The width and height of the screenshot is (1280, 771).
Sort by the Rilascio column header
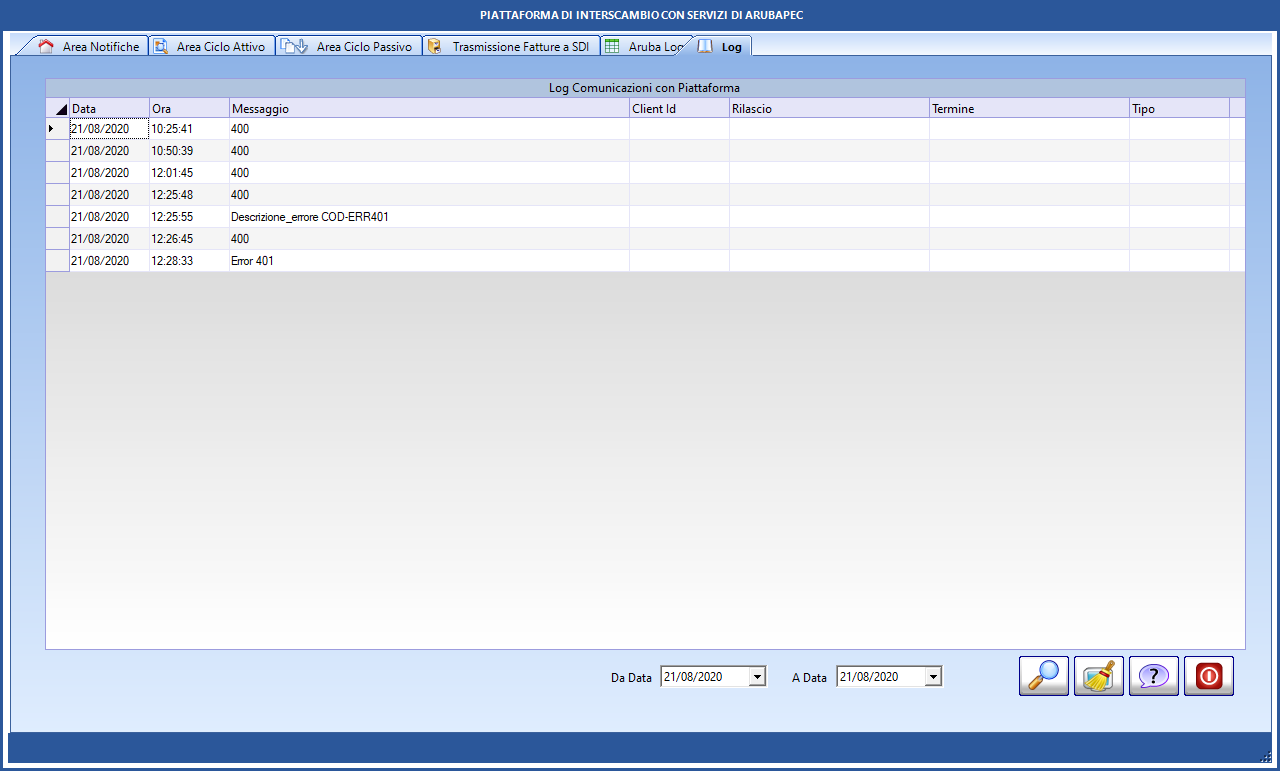[829, 108]
